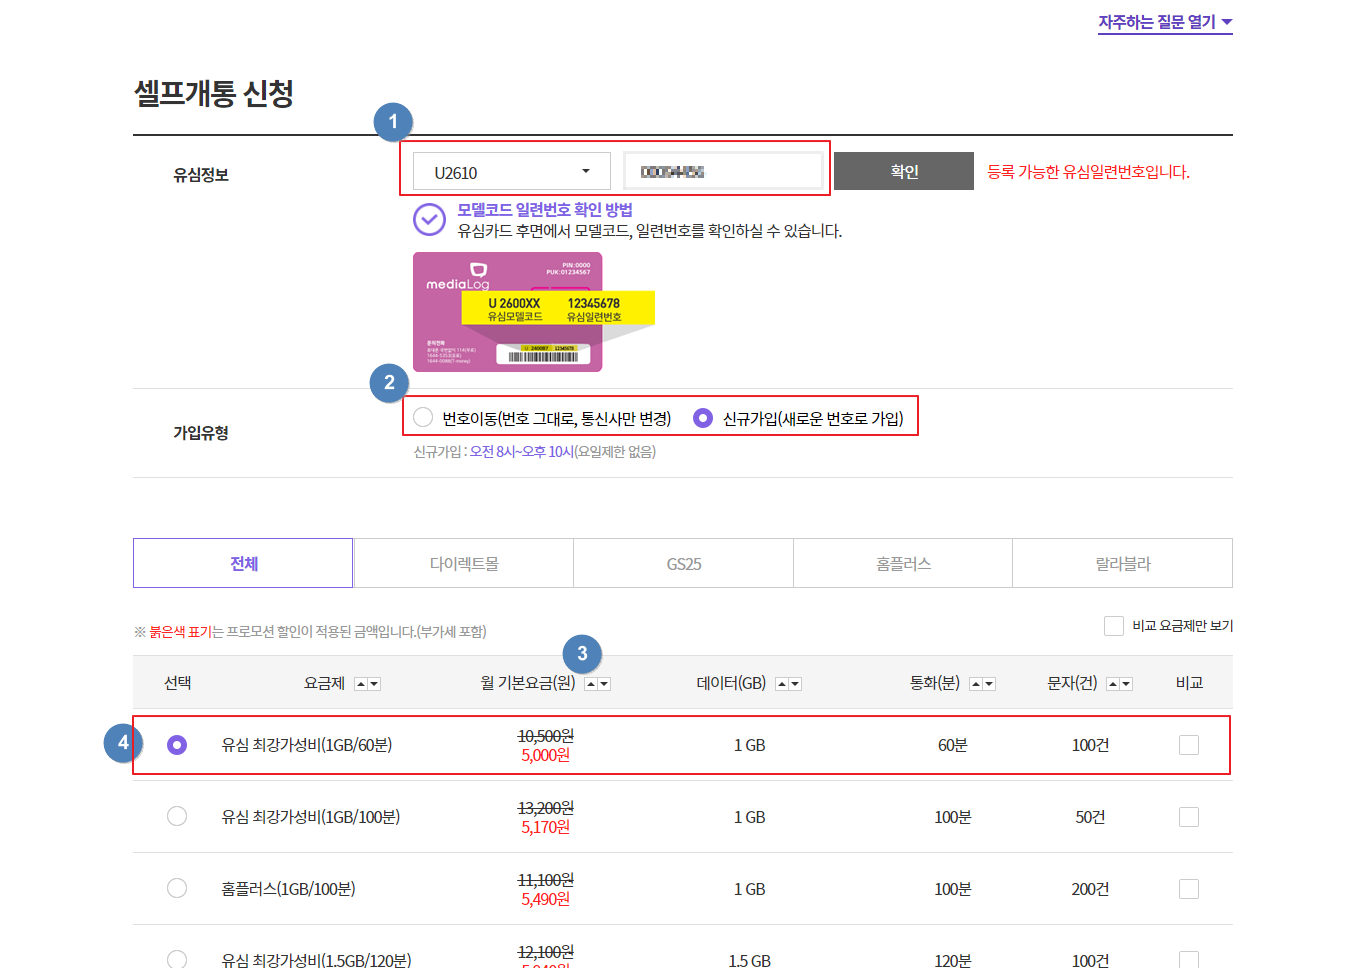Sort 월 기본요금 column with up arrow
The image size is (1366, 968).
click(591, 684)
